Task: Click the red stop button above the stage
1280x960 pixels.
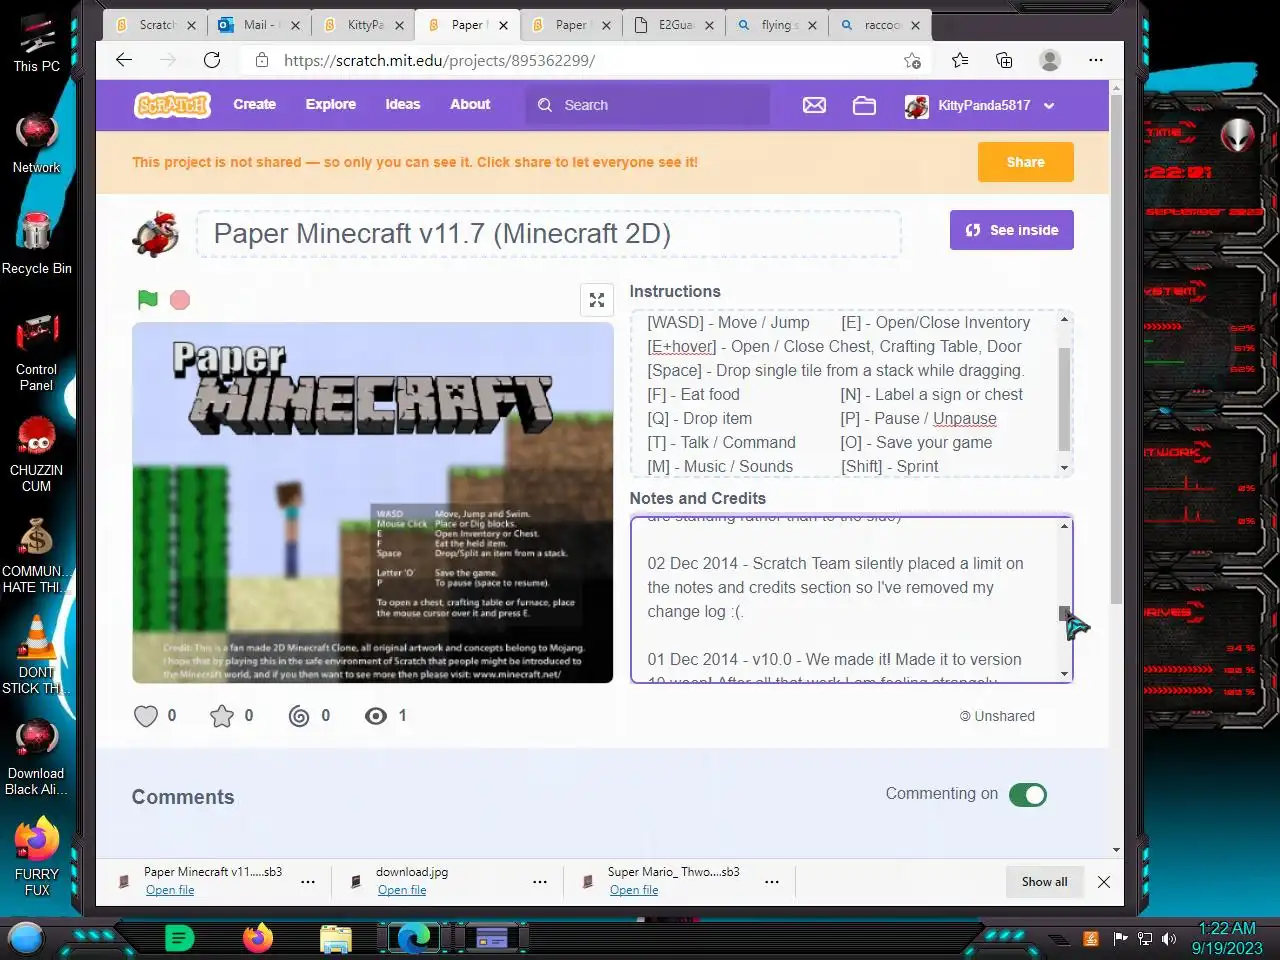Action: point(180,300)
